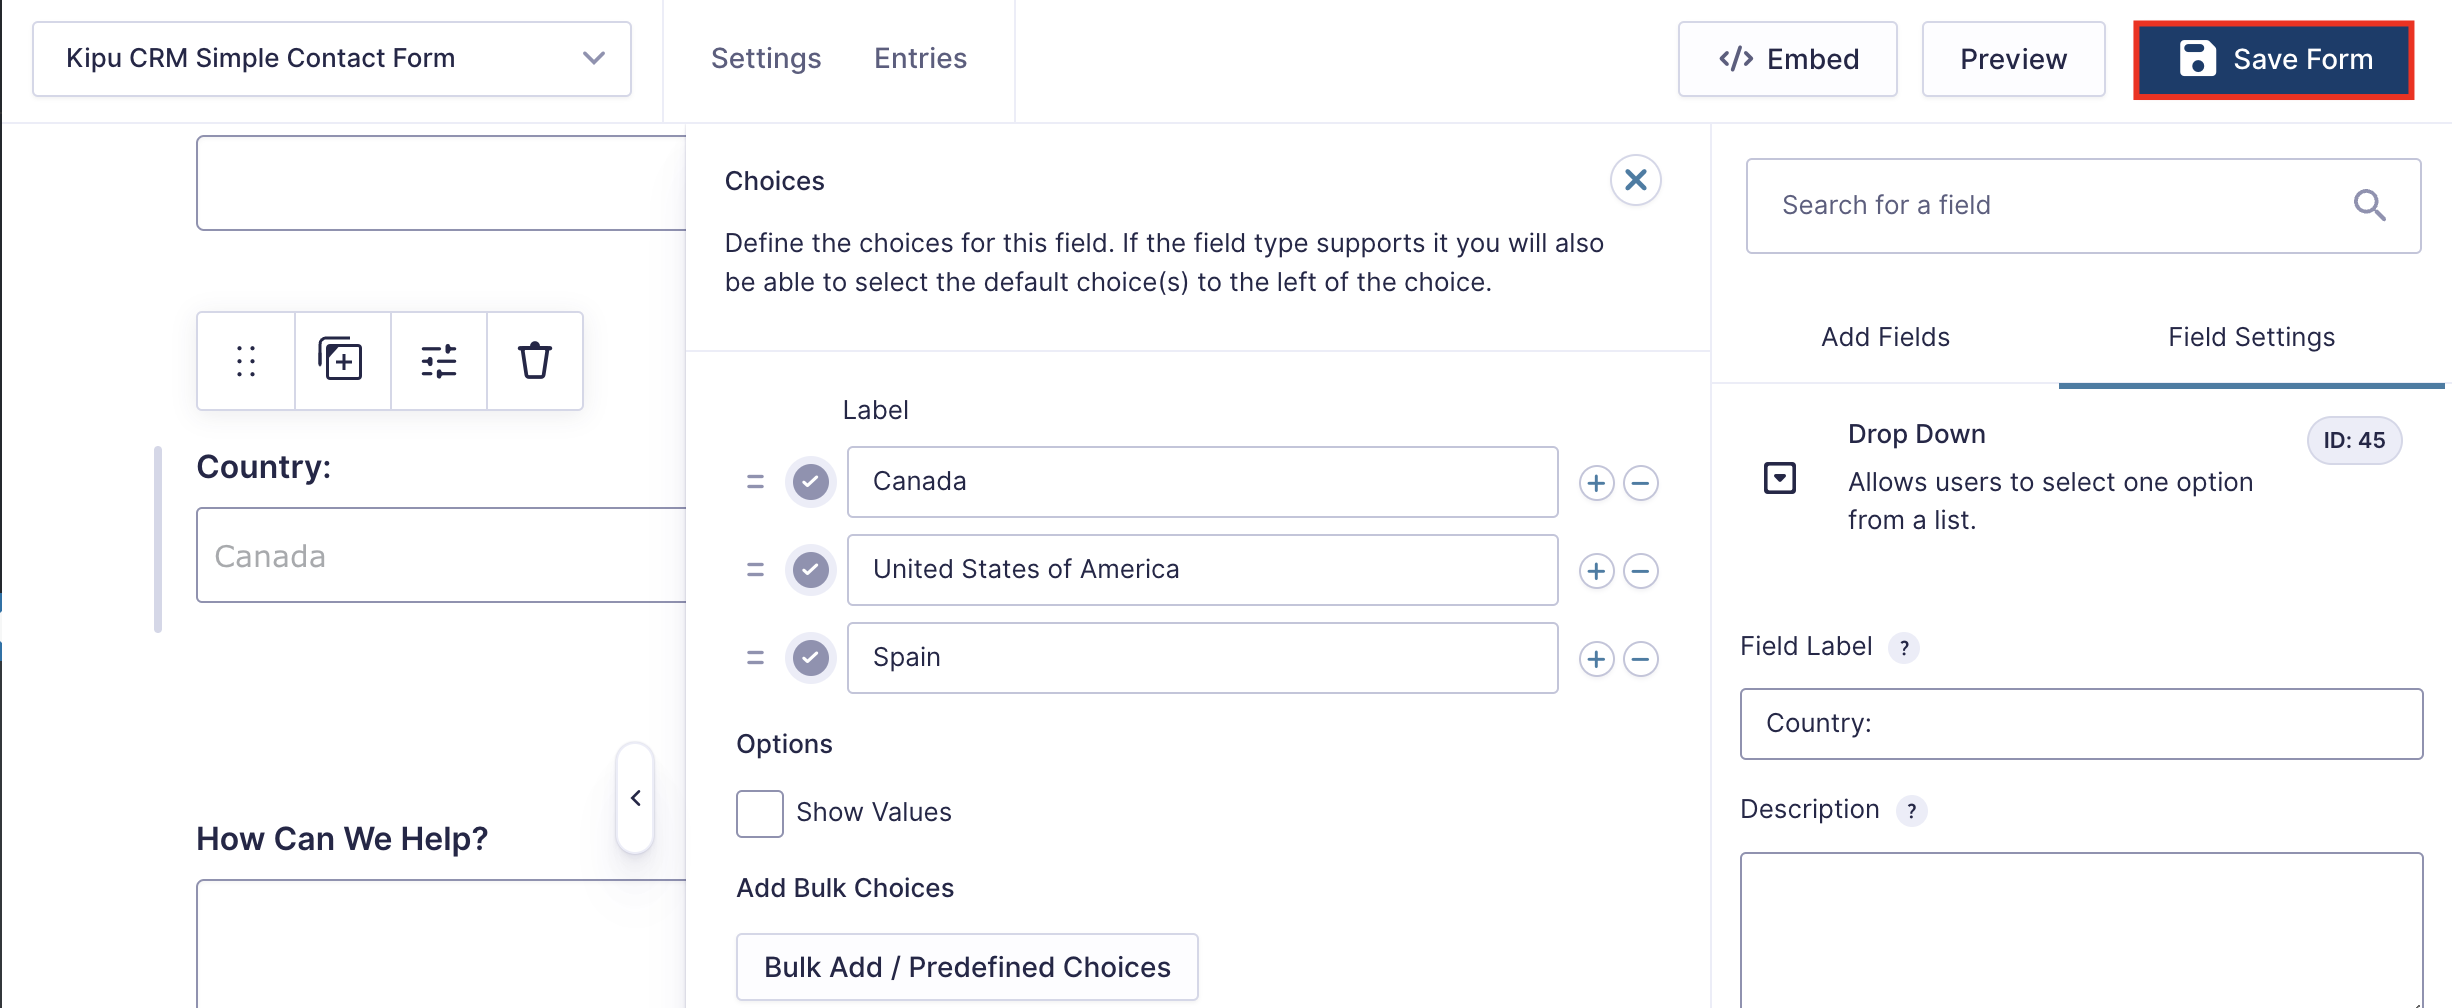Image resolution: width=2452 pixels, height=1008 pixels.
Task: Click Field Label help question mark
Action: pyautogui.click(x=1904, y=648)
